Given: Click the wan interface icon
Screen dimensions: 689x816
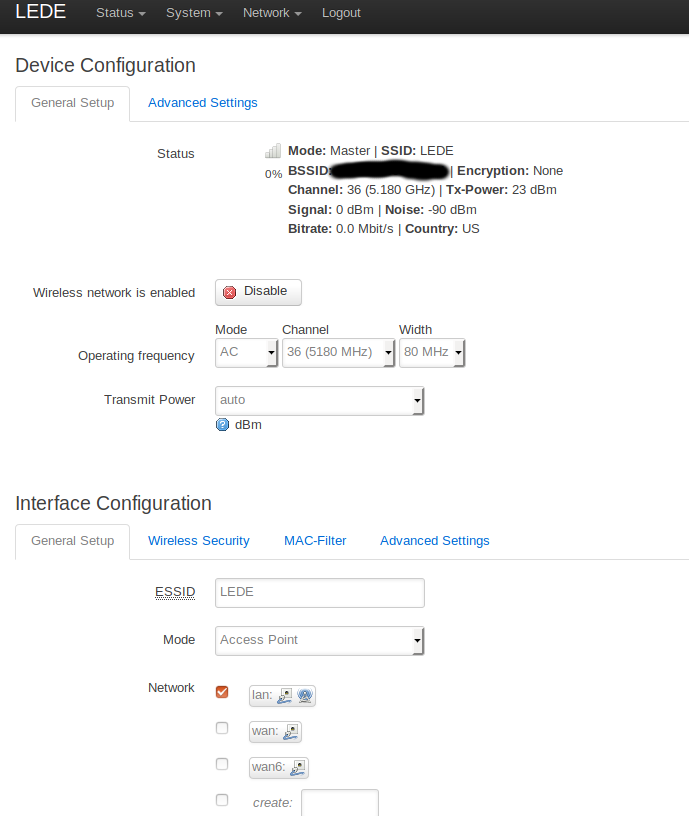Looking at the screenshot, I should (x=291, y=732).
